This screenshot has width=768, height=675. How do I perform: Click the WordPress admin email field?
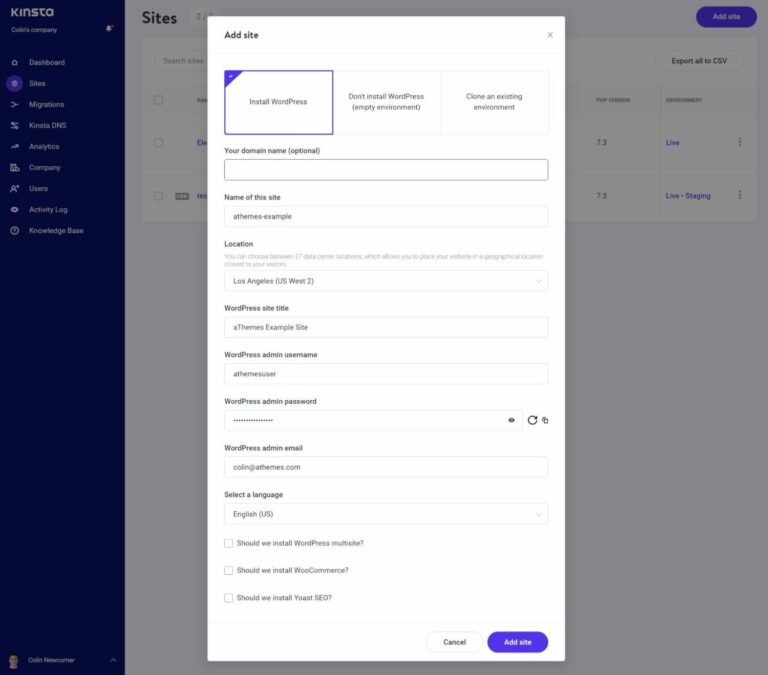tap(386, 467)
